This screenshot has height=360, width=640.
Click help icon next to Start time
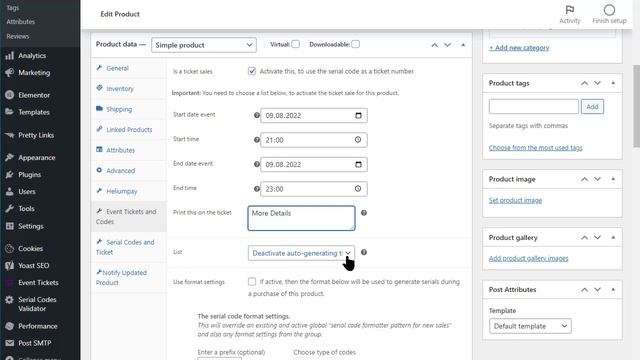coord(257,140)
